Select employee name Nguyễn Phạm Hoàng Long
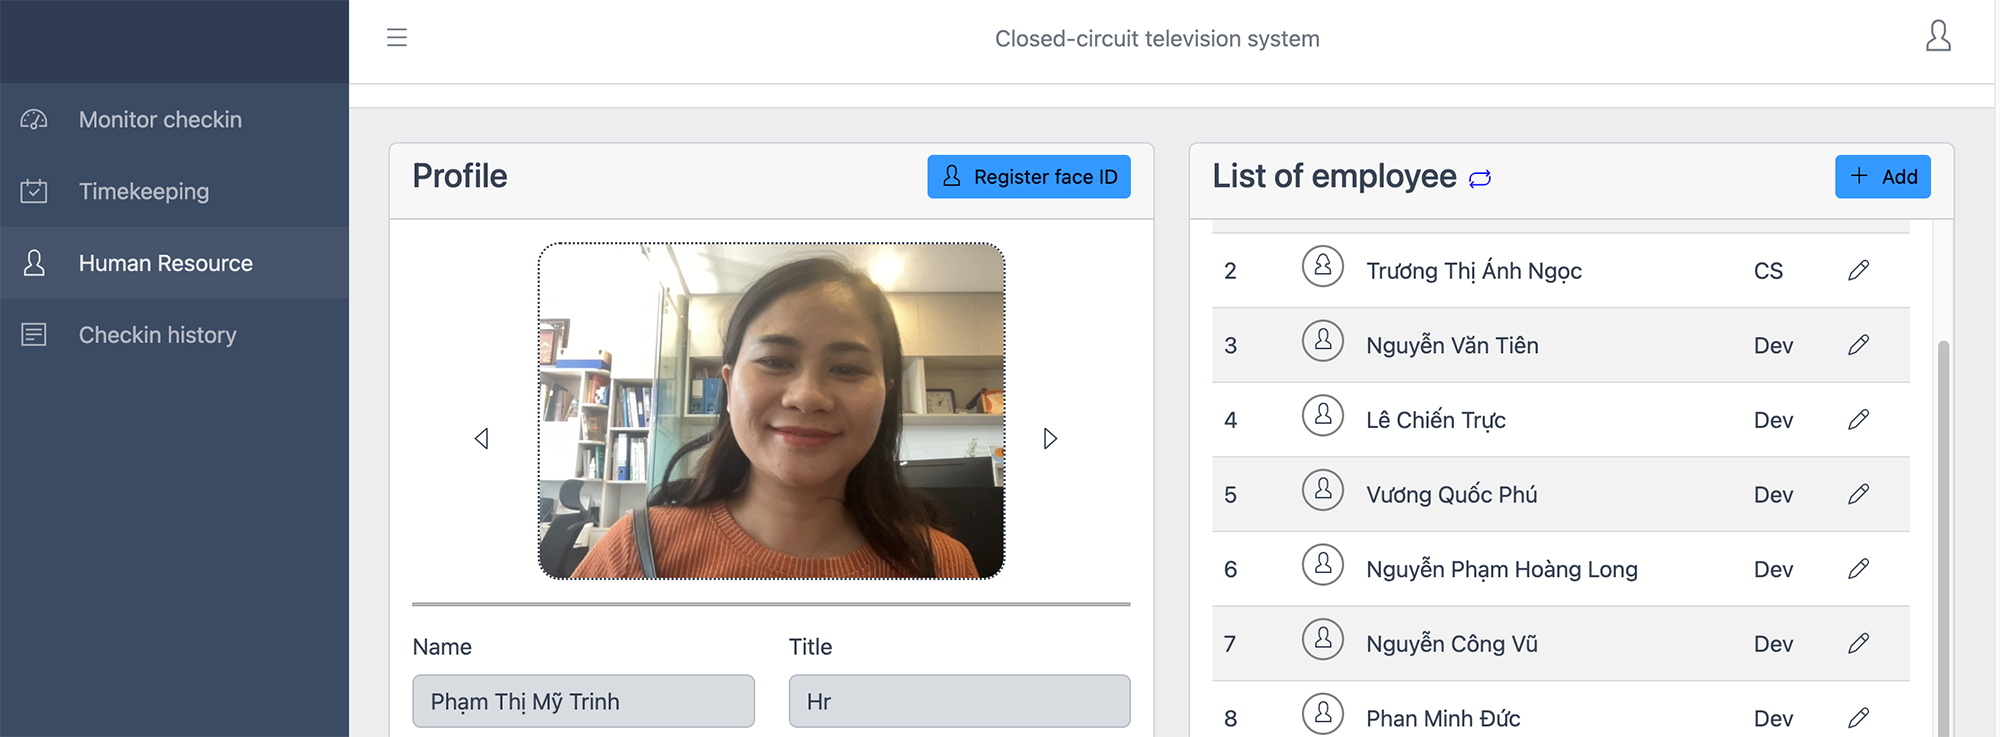Viewport: 2000px width, 737px height. 1502,569
